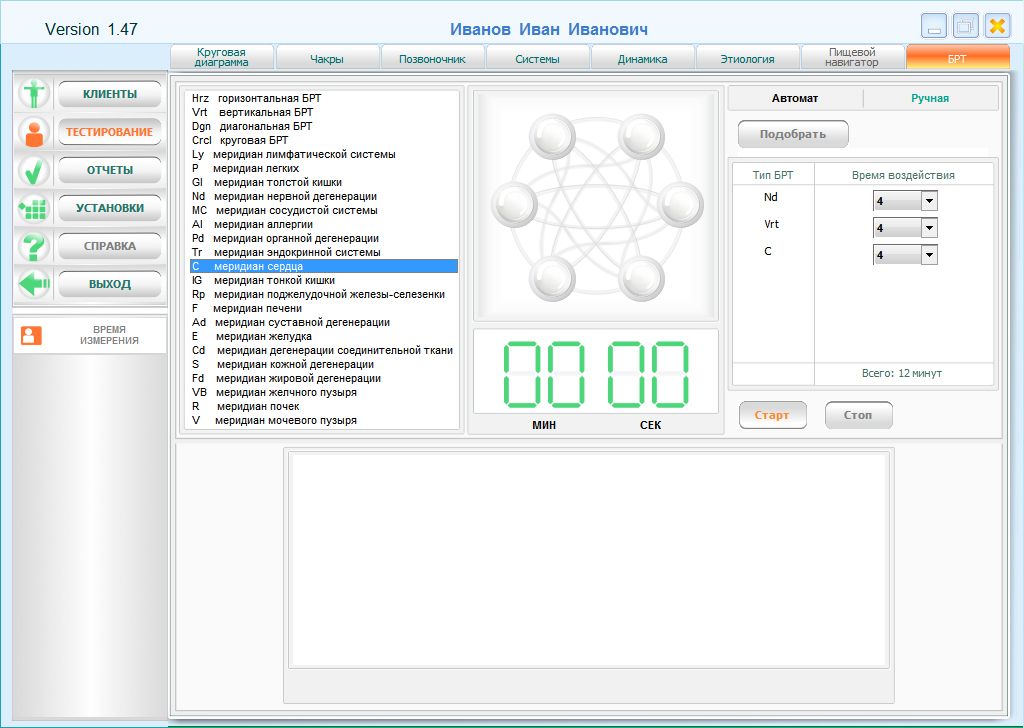This screenshot has width=1024, height=728.
Task: Click the green arrow icon beside ВЫХОД
Action: [x=35, y=284]
